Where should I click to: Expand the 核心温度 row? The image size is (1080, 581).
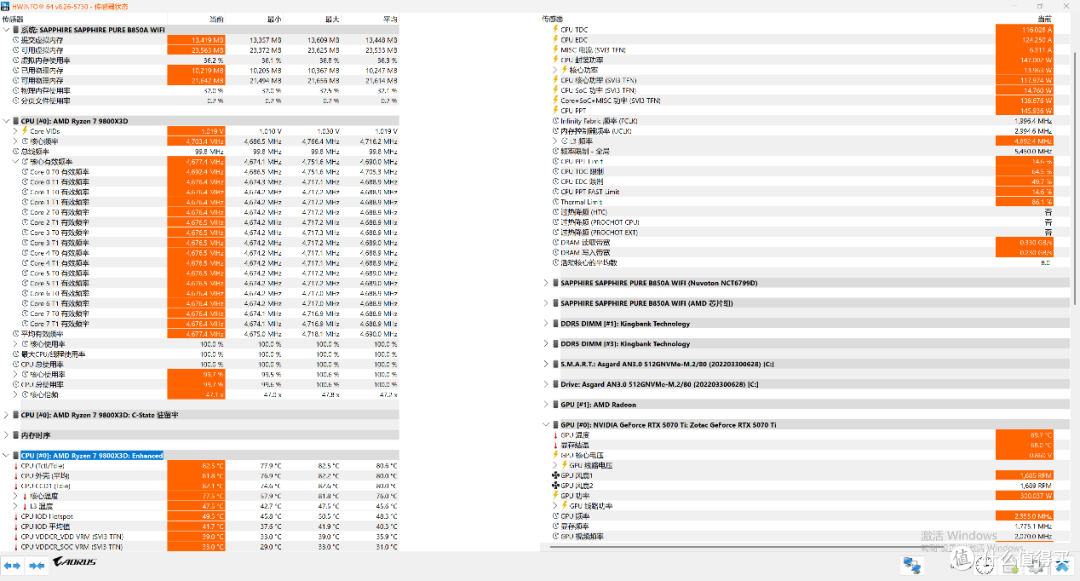tap(15, 496)
